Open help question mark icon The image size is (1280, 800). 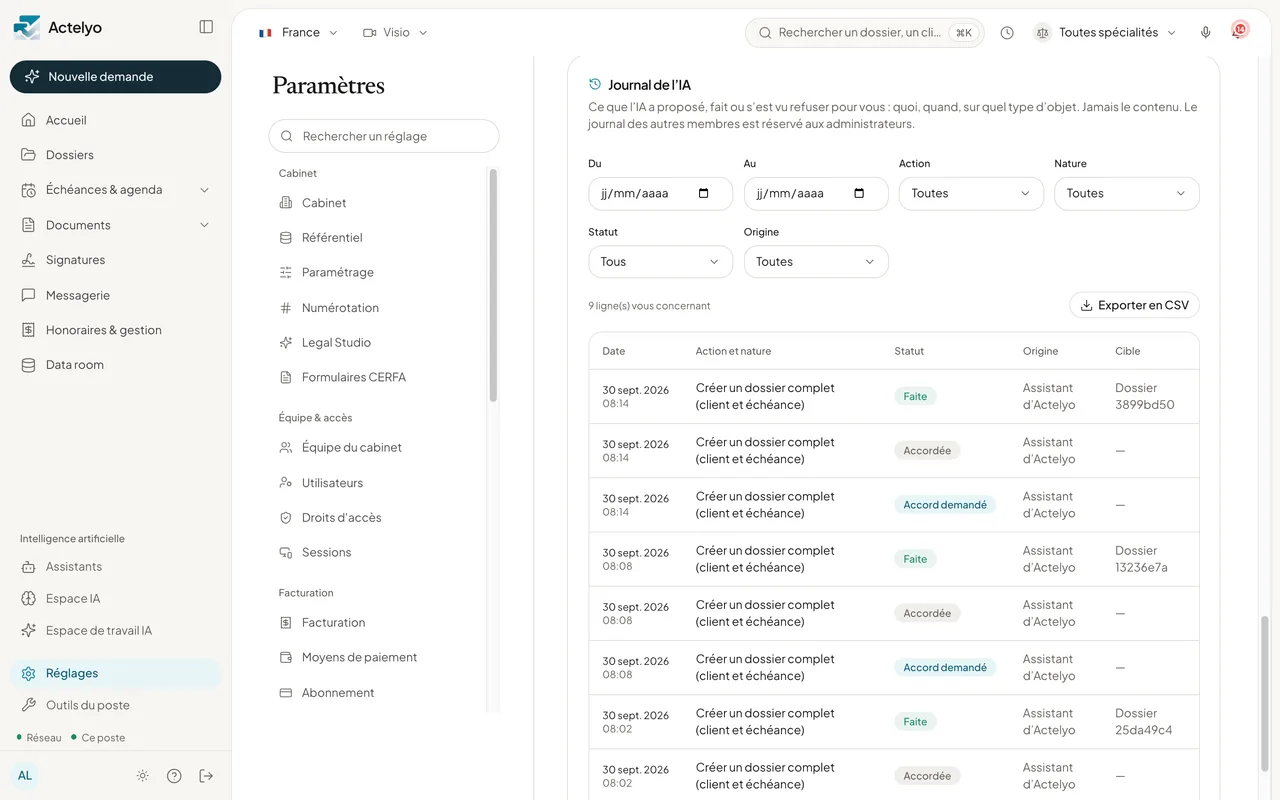pyautogui.click(x=174, y=776)
